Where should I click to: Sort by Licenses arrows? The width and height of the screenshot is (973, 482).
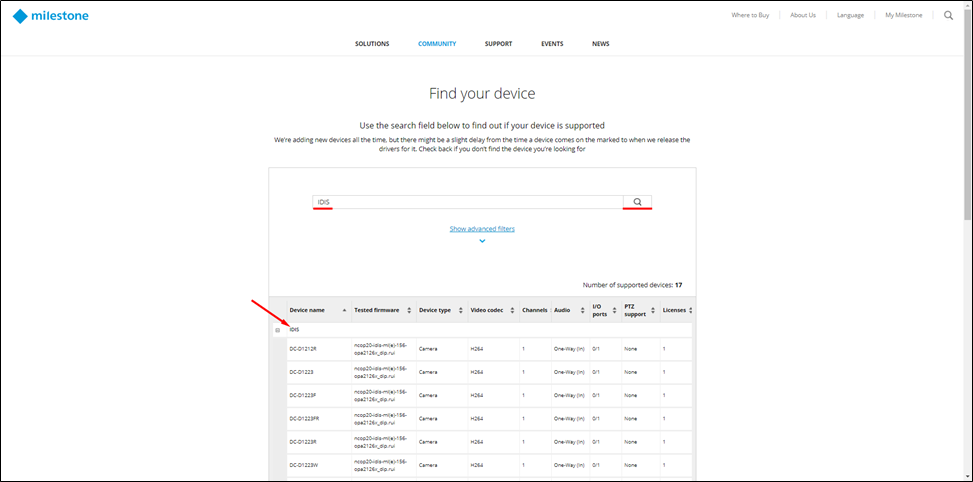(x=690, y=310)
